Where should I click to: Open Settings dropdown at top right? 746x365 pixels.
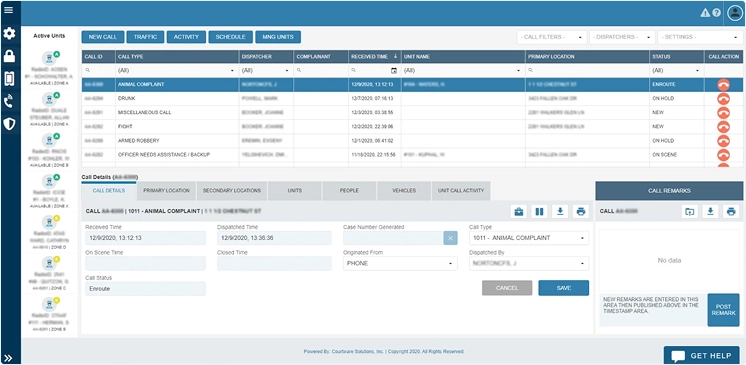(x=700, y=37)
